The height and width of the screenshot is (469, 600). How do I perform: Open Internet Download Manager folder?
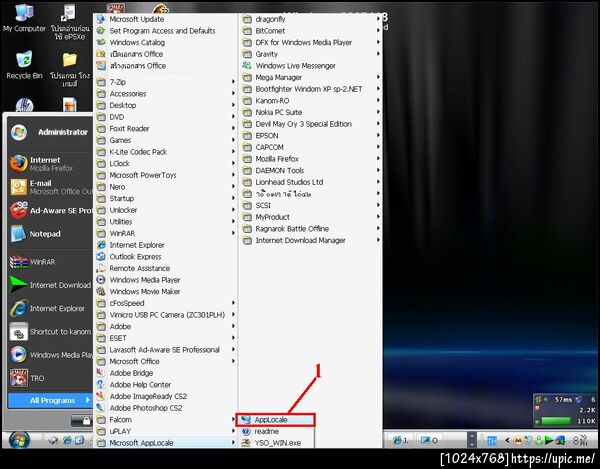[311, 240]
